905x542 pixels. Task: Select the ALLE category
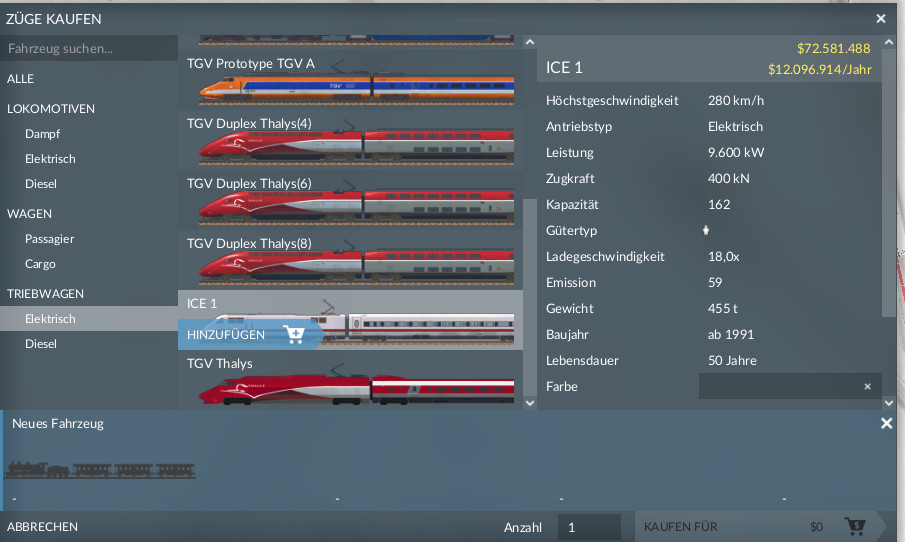[x=20, y=79]
